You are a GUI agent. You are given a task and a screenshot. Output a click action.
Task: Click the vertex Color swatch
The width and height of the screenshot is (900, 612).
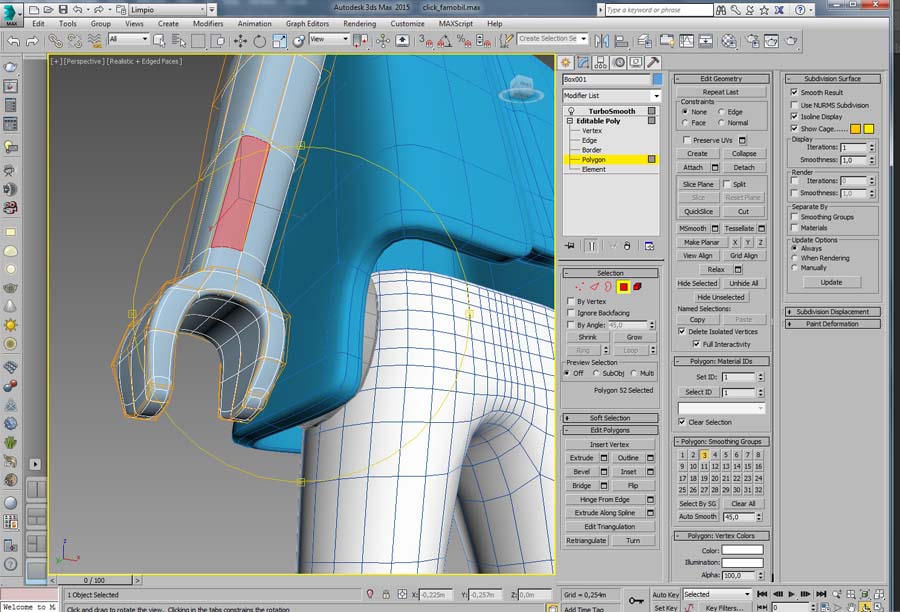[742, 550]
